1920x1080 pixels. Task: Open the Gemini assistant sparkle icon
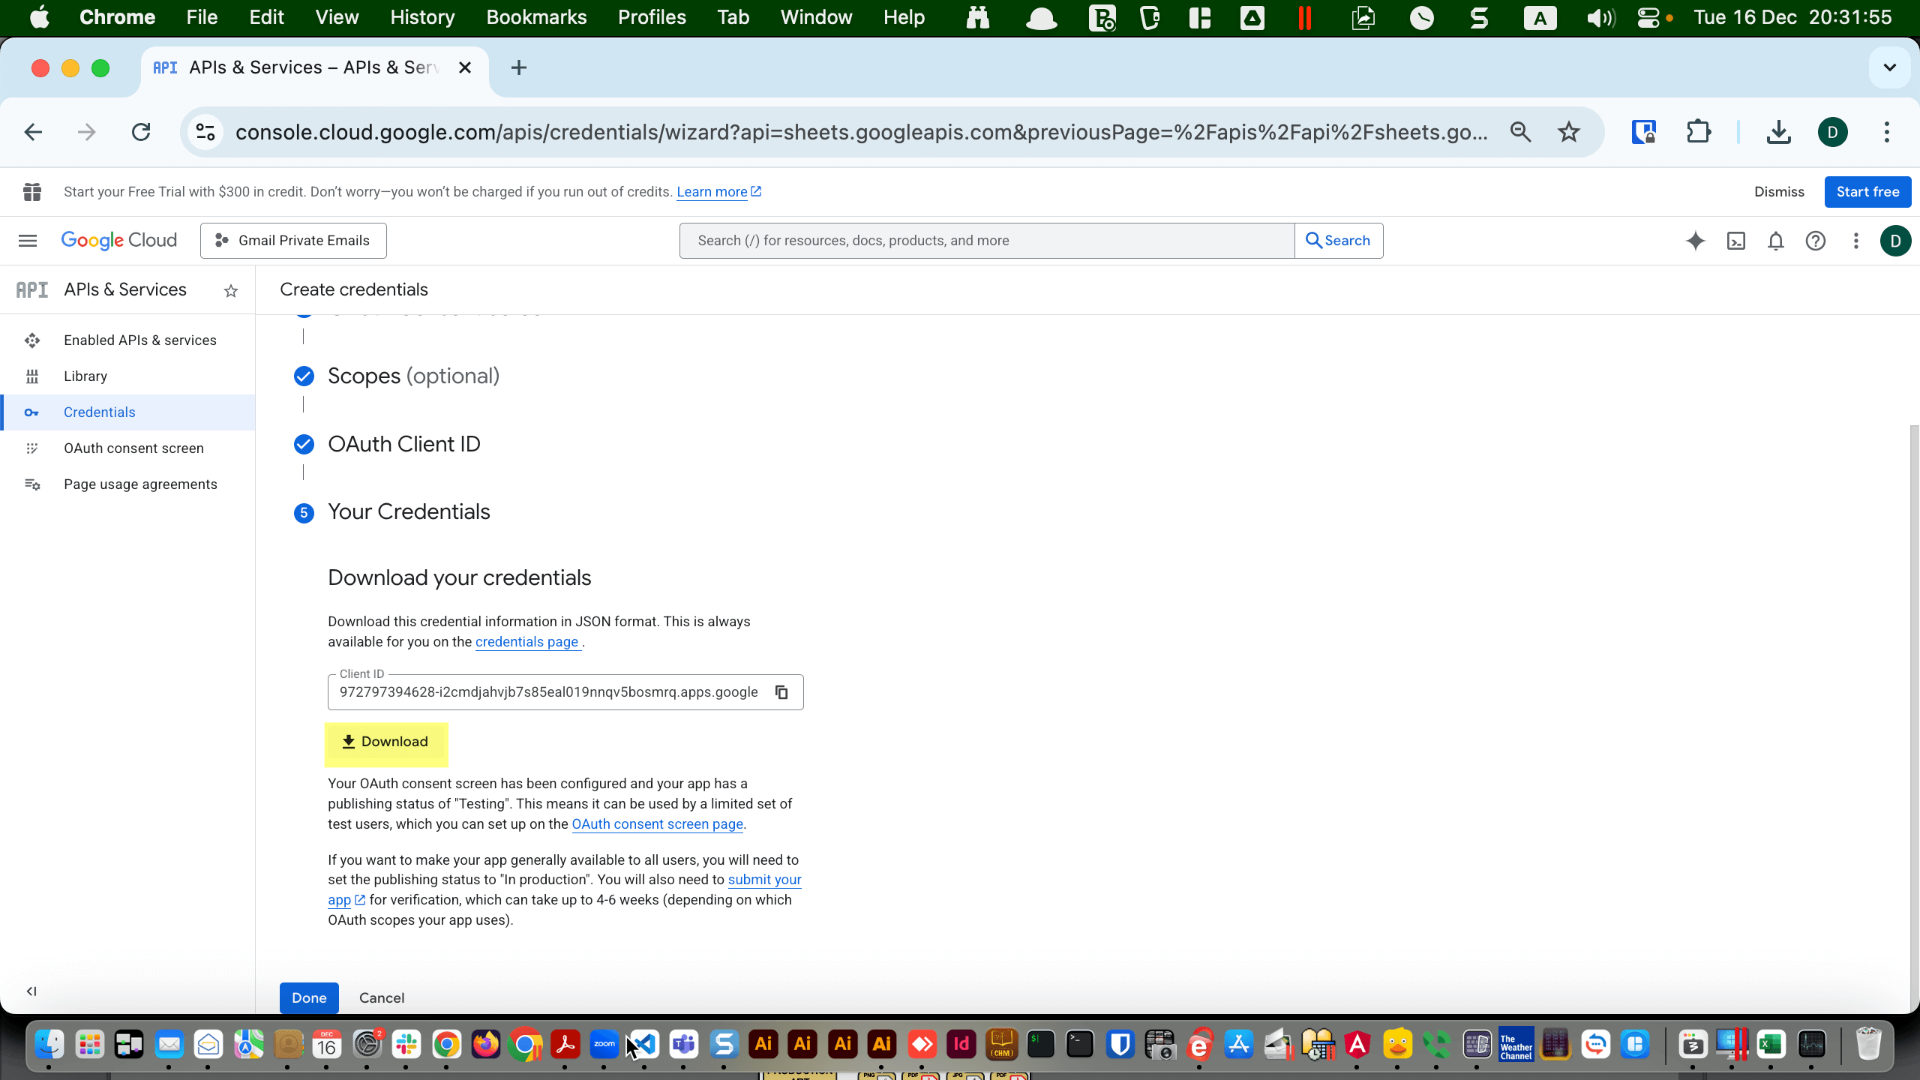click(x=1696, y=240)
